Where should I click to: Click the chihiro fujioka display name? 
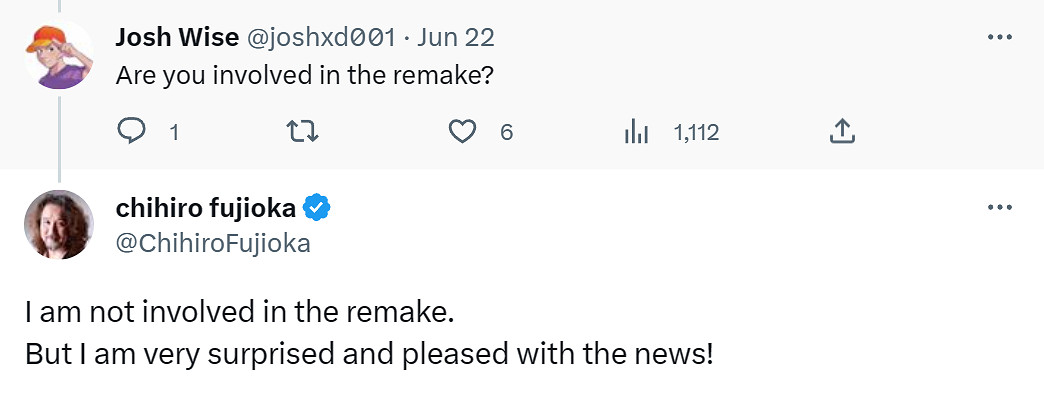click(206, 209)
